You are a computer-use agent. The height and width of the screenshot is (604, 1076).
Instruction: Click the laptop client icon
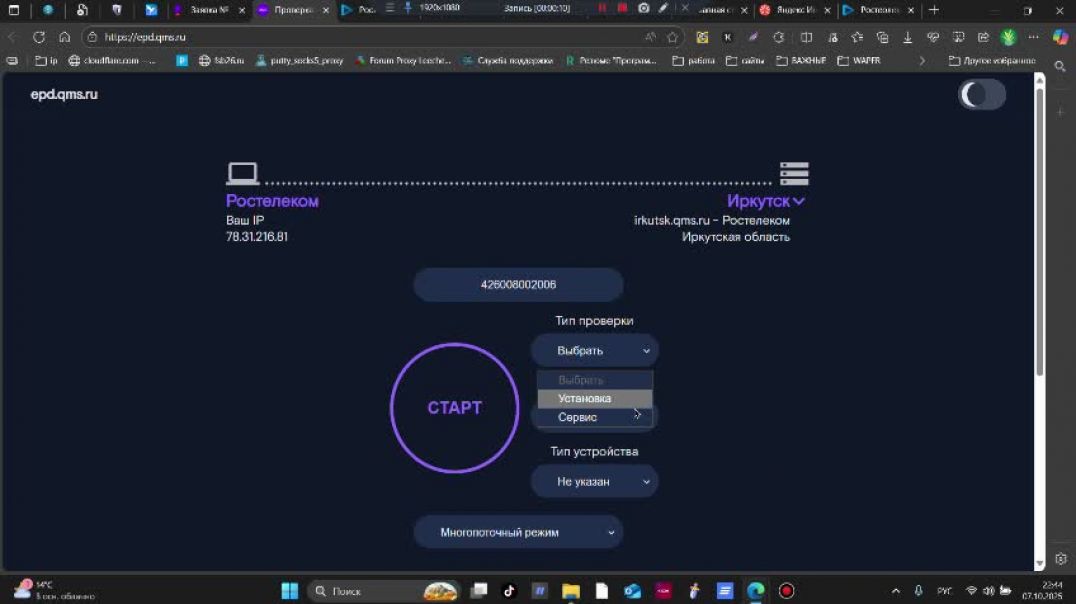243,174
